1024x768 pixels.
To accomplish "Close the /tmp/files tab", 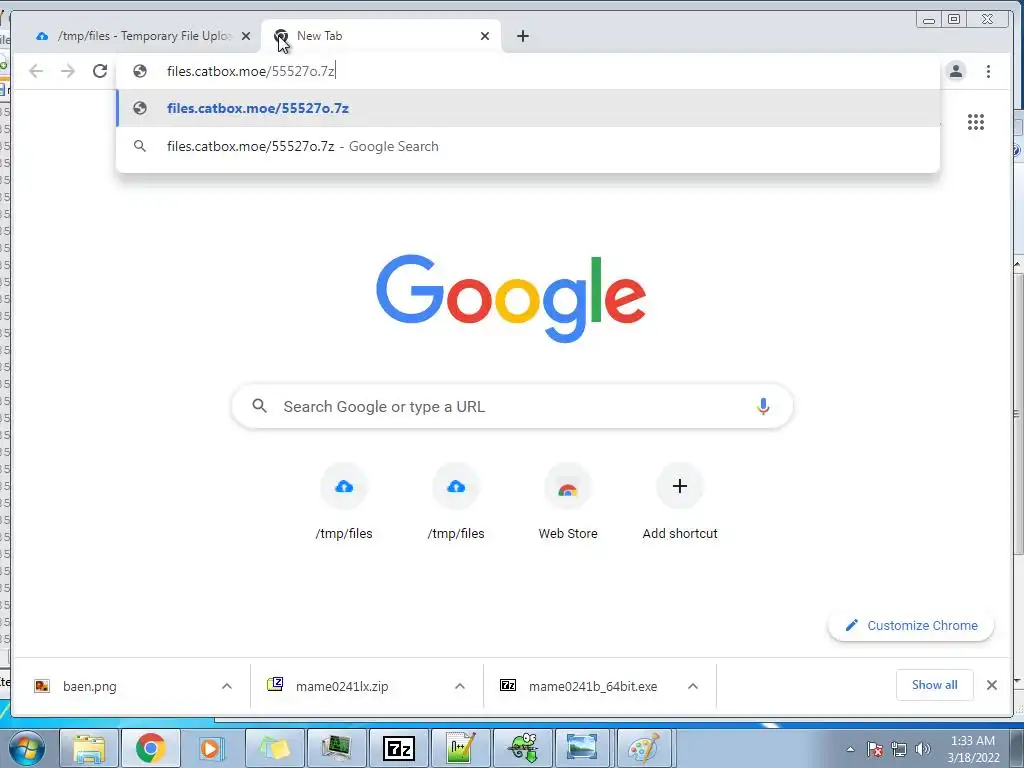I will coord(246,36).
